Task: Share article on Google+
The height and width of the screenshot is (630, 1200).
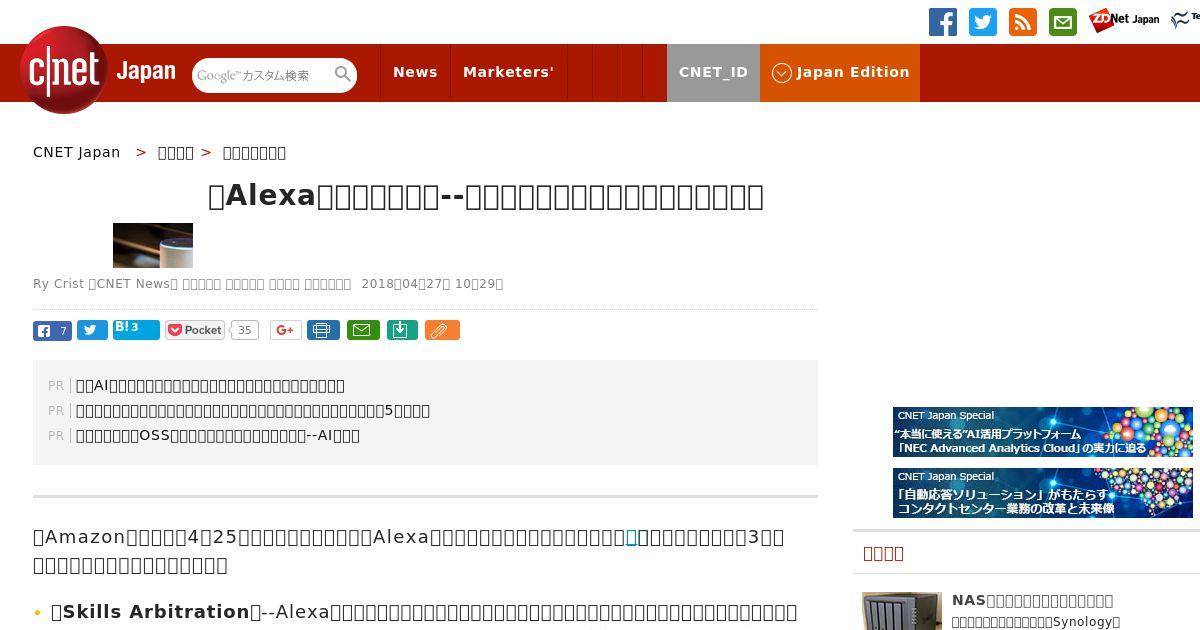Action: [285, 330]
